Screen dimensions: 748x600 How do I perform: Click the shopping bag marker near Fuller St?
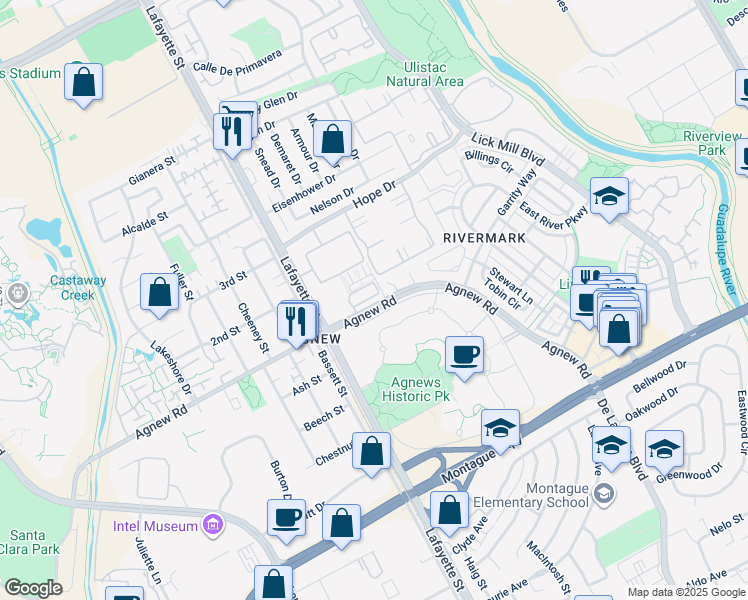[x=159, y=293]
